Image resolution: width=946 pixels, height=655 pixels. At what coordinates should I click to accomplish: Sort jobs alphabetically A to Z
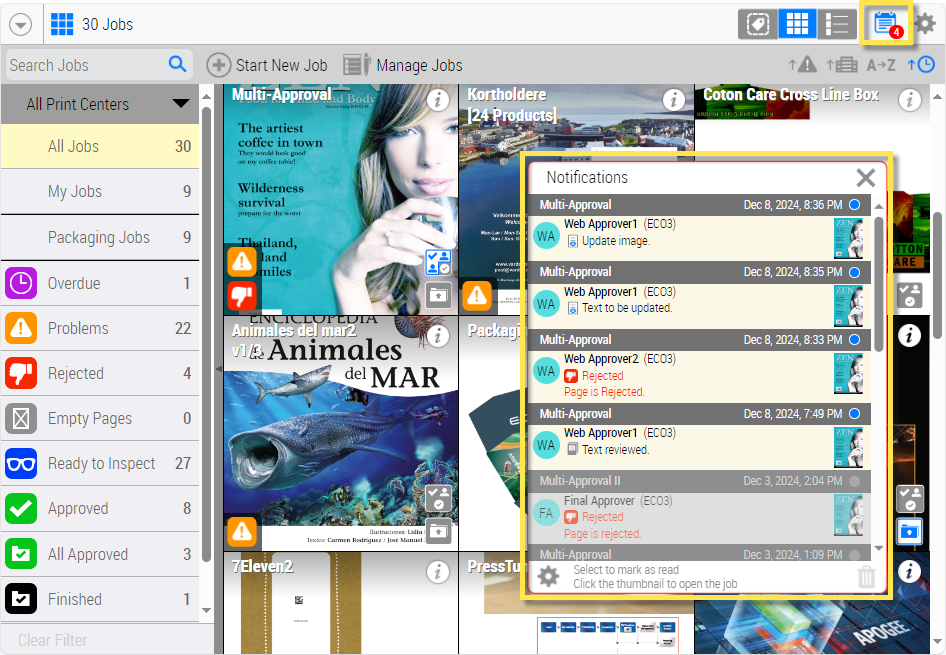(x=881, y=65)
